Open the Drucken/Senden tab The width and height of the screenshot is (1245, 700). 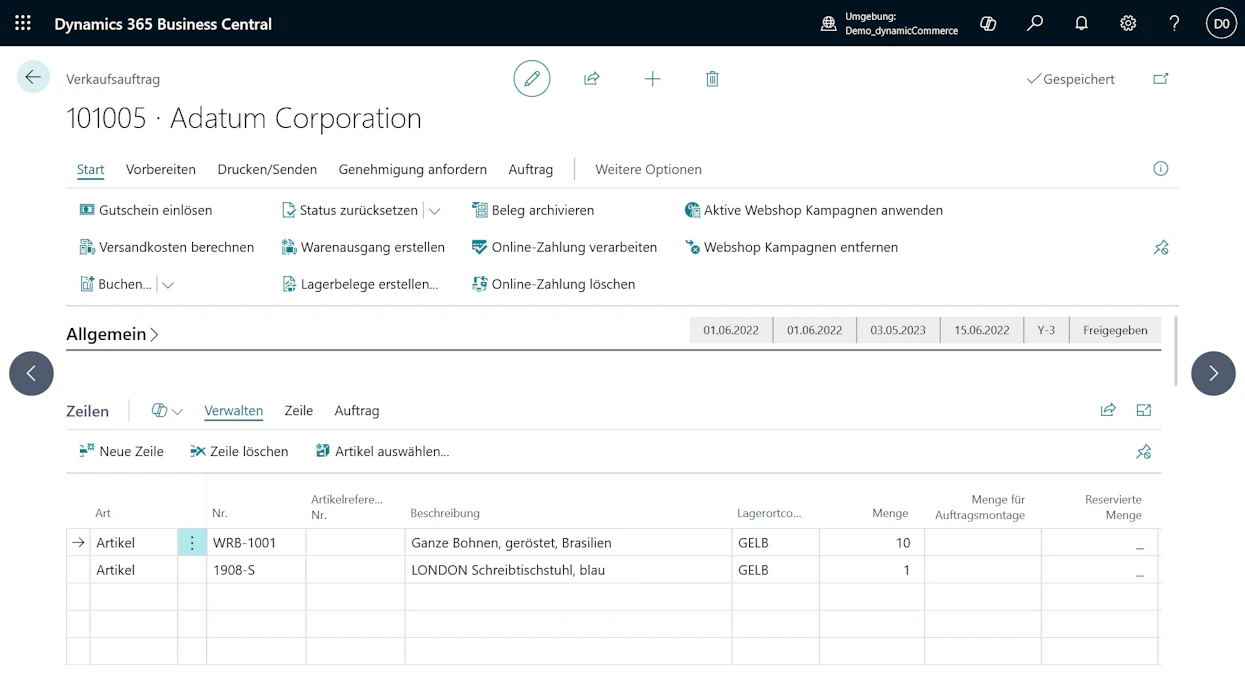[267, 169]
